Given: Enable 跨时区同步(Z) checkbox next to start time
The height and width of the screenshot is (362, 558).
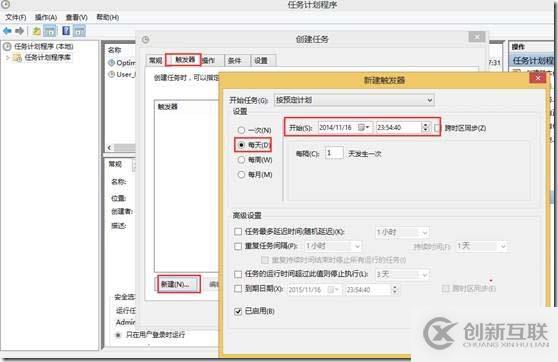Looking at the screenshot, I should (x=437, y=128).
